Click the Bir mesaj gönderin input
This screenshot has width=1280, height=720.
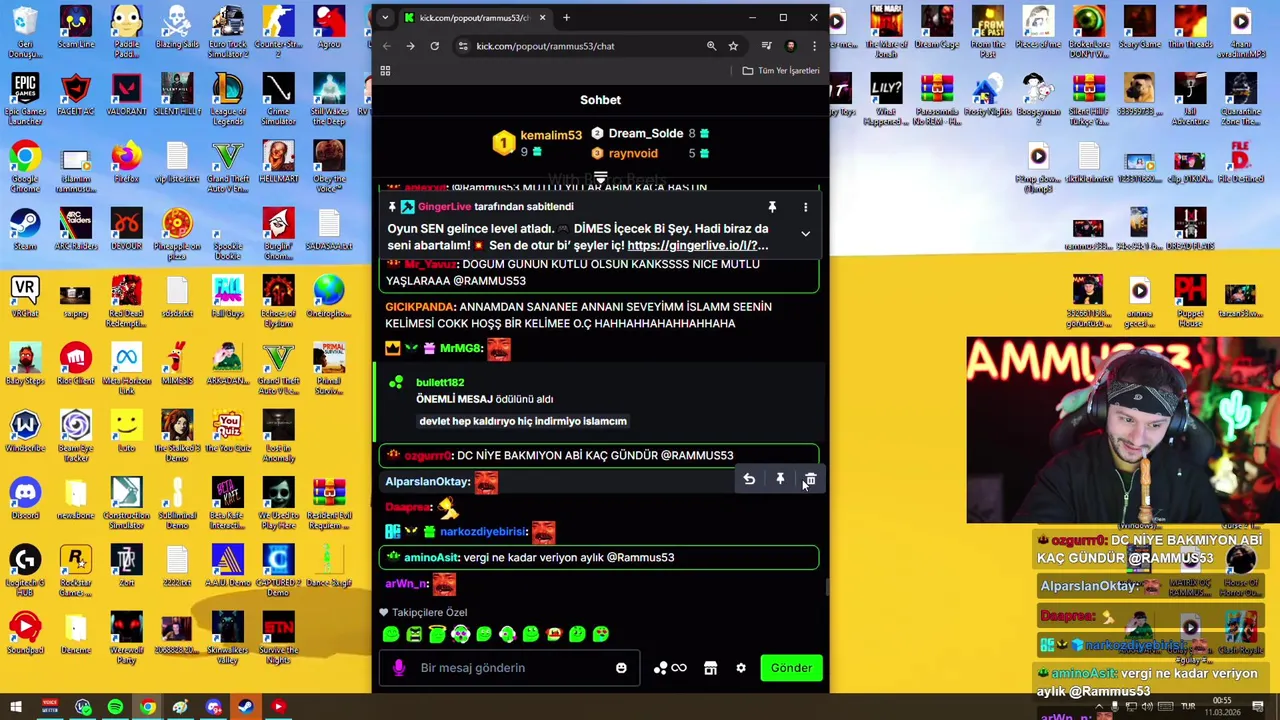coord(510,668)
